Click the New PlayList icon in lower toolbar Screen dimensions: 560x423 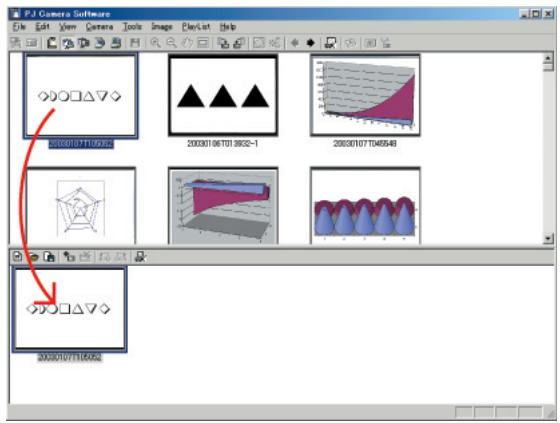[x=17, y=257]
